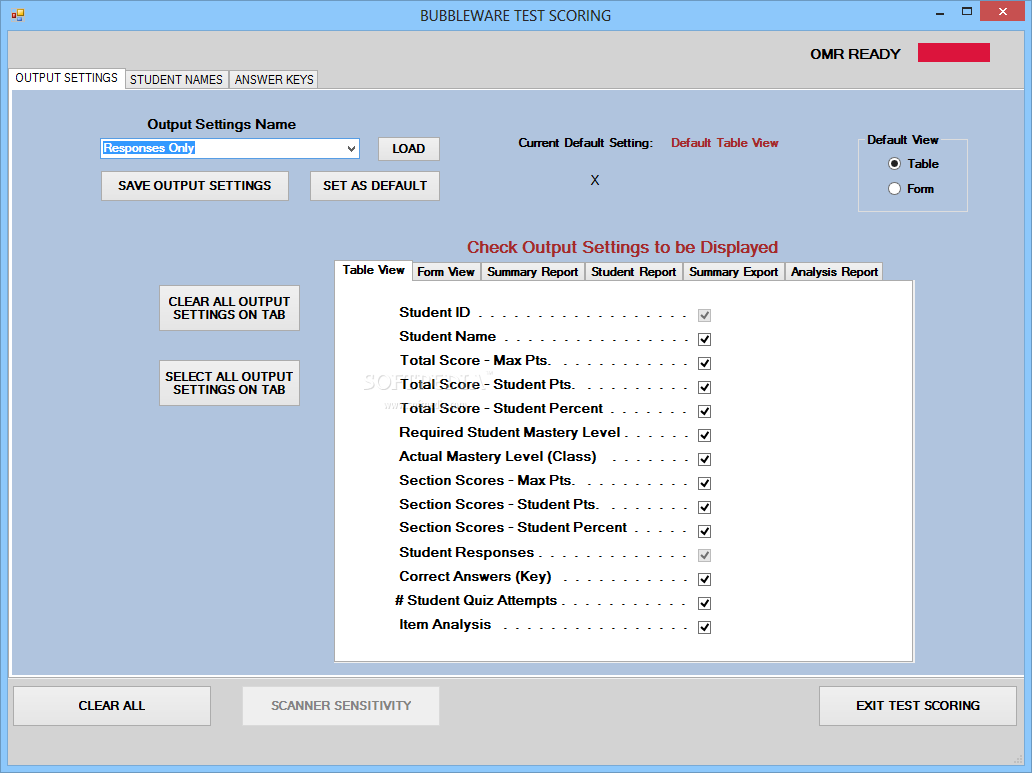Toggle the Student Name checkbox
The image size is (1032, 773).
coord(704,339)
